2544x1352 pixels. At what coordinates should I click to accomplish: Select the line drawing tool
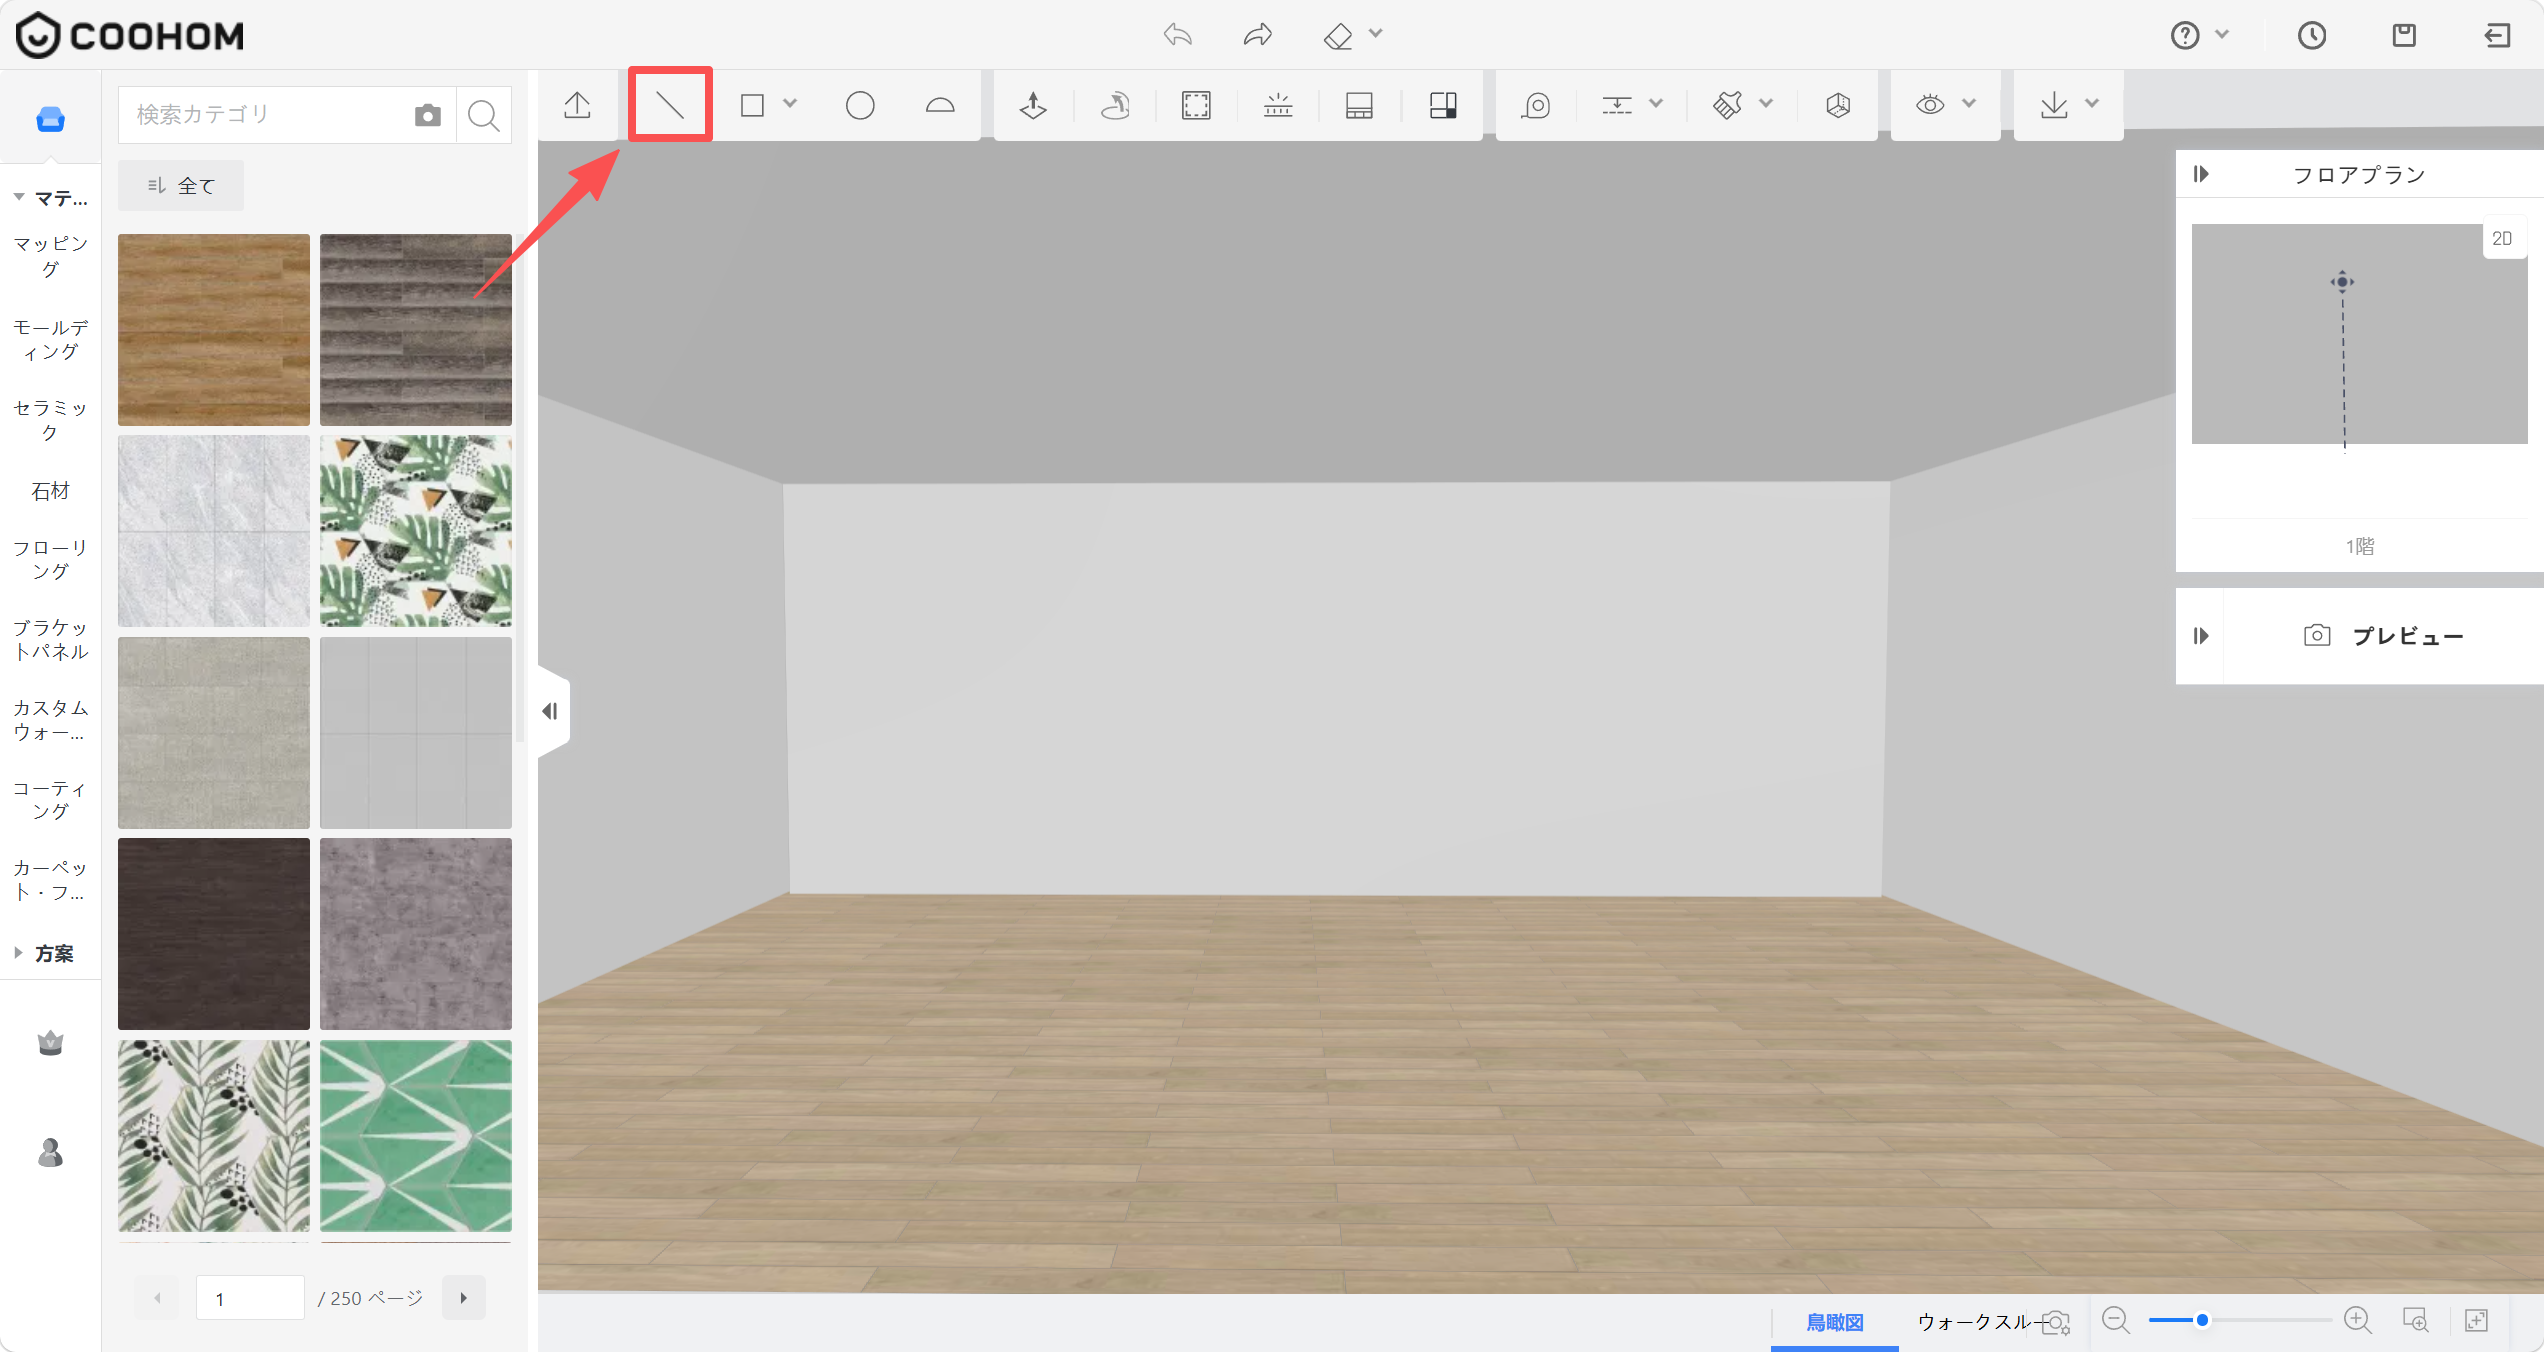click(669, 104)
